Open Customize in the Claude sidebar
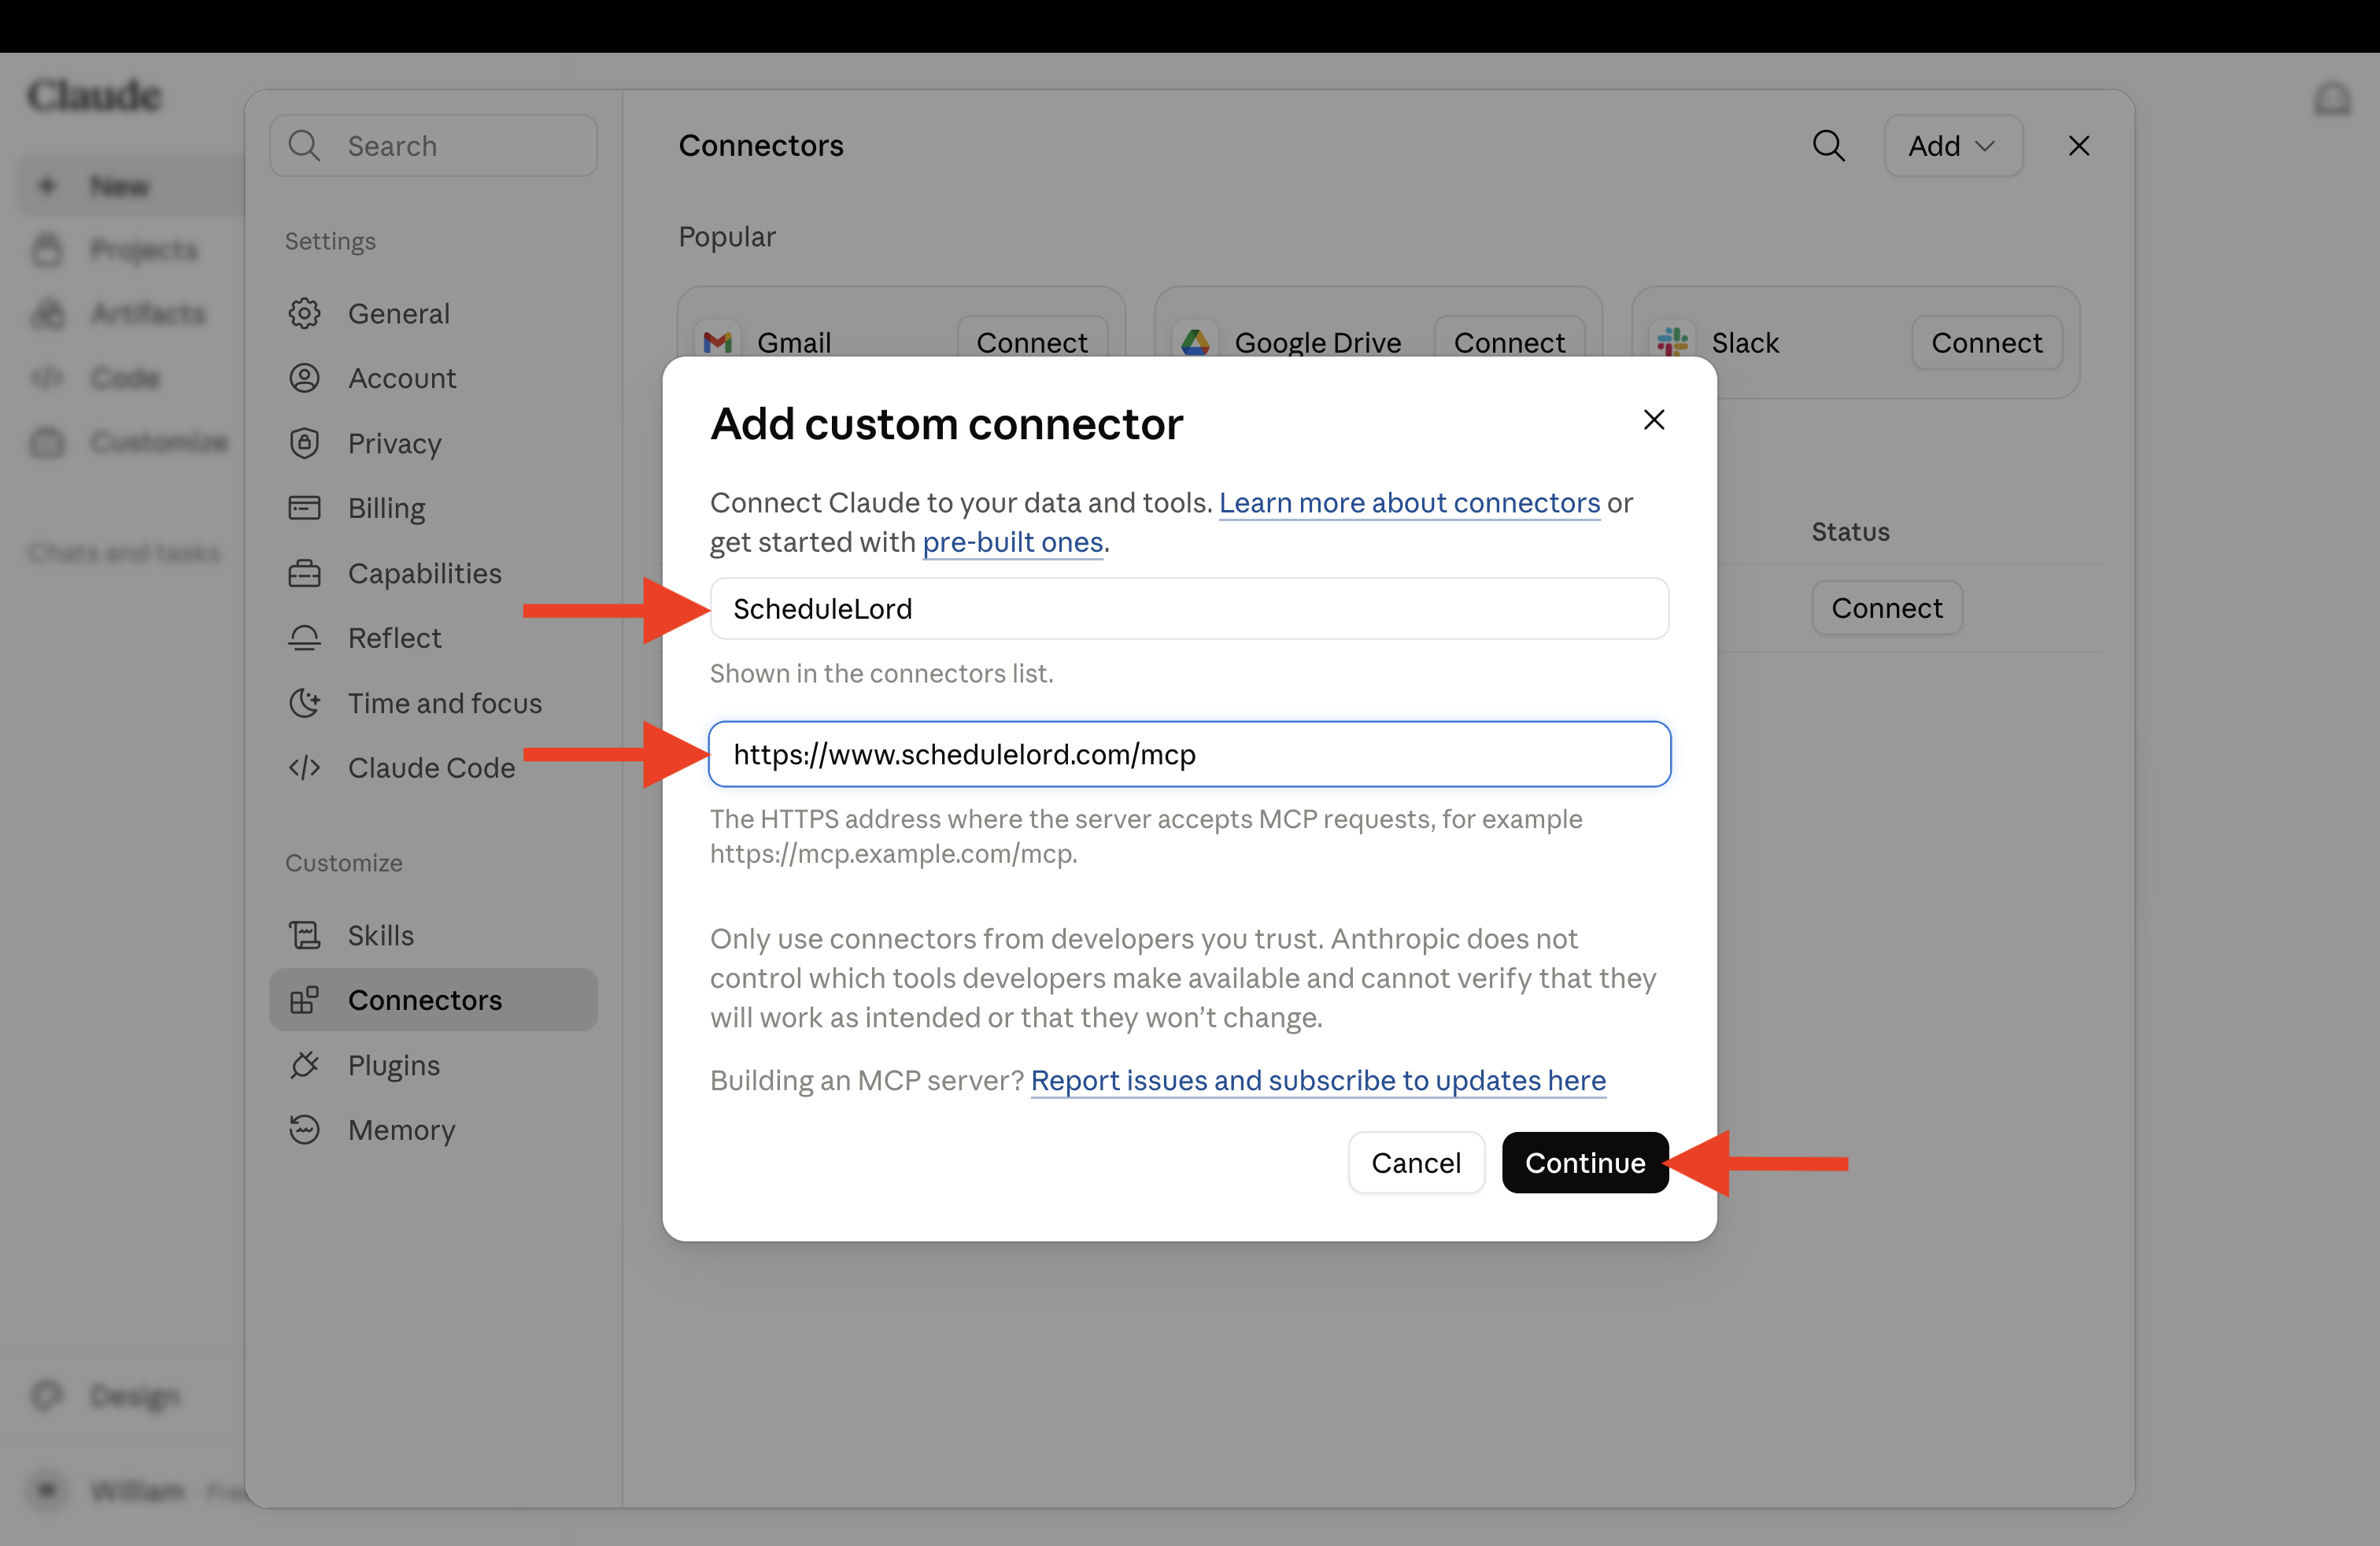This screenshot has width=2380, height=1546. [130, 442]
